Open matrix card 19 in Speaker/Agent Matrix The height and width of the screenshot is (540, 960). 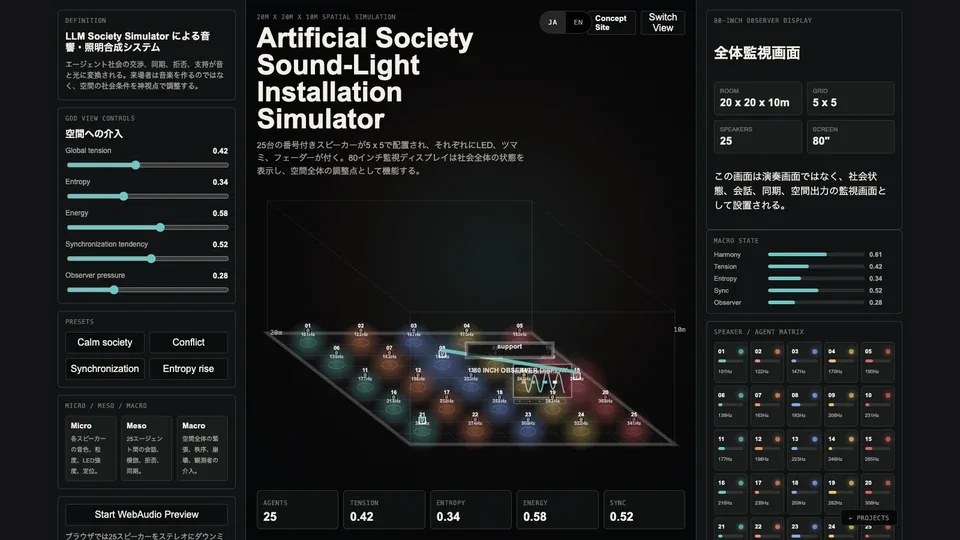(x=841, y=493)
